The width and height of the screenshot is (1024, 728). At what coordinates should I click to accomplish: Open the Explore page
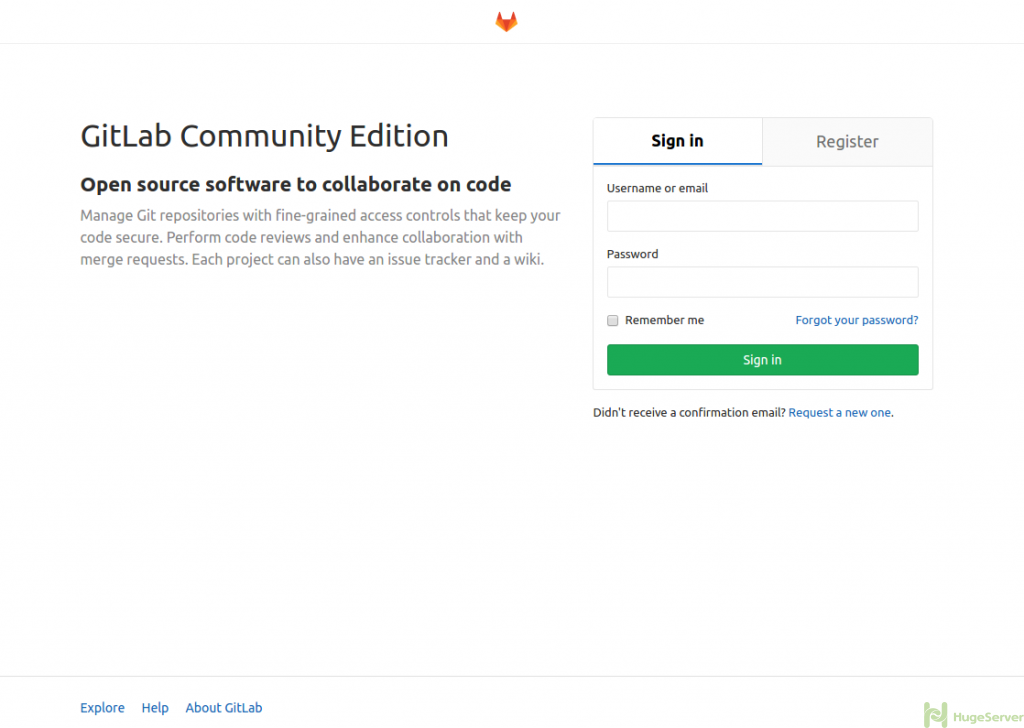102,707
